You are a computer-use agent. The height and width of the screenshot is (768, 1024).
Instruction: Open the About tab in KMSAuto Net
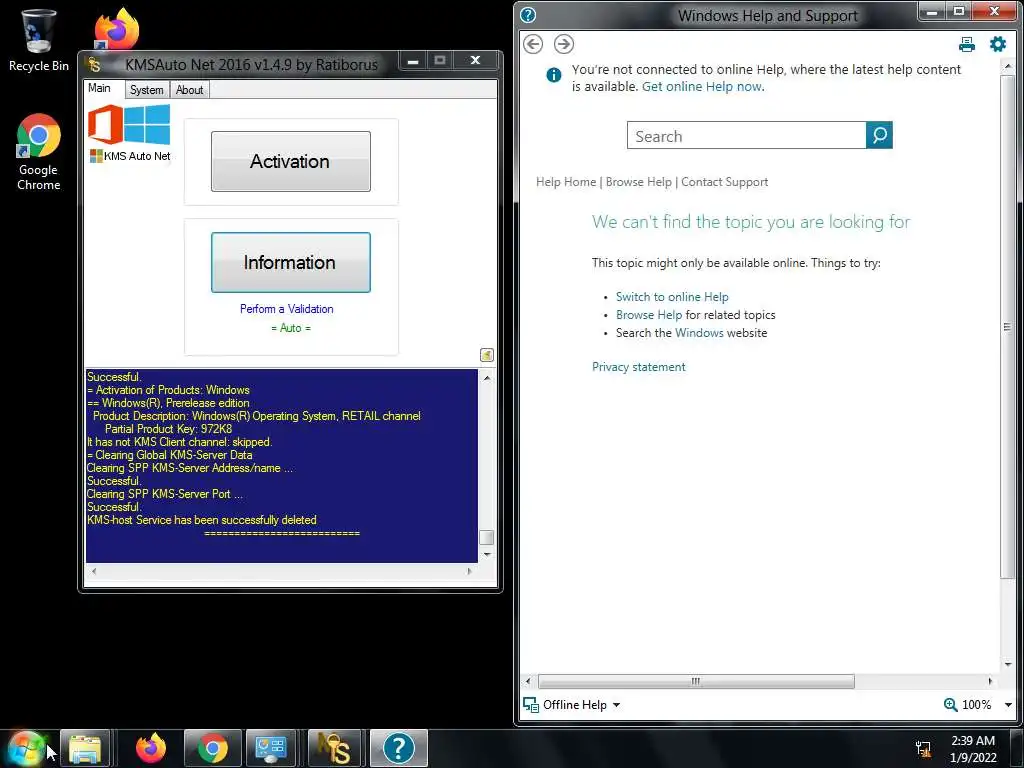pyautogui.click(x=189, y=89)
